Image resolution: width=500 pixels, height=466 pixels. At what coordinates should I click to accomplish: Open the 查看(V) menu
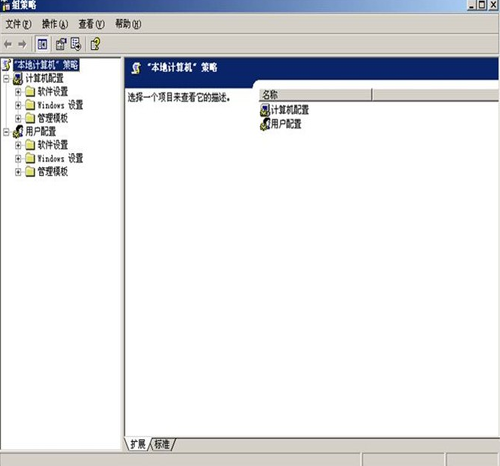coord(91,24)
